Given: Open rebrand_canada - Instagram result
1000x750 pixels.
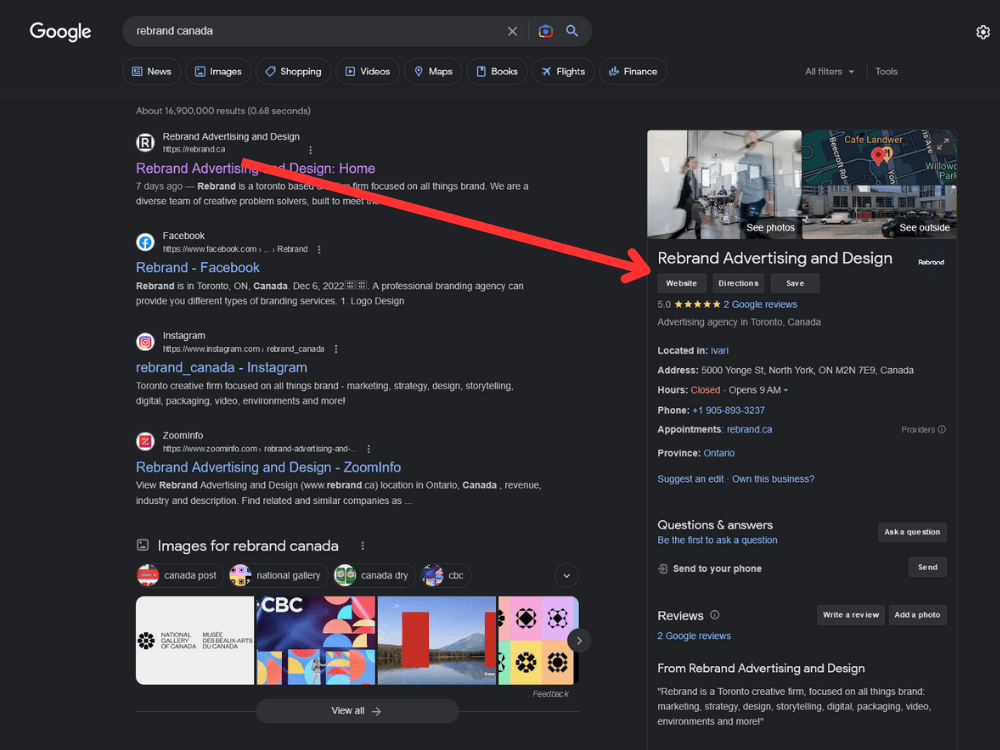Looking at the screenshot, I should (221, 368).
